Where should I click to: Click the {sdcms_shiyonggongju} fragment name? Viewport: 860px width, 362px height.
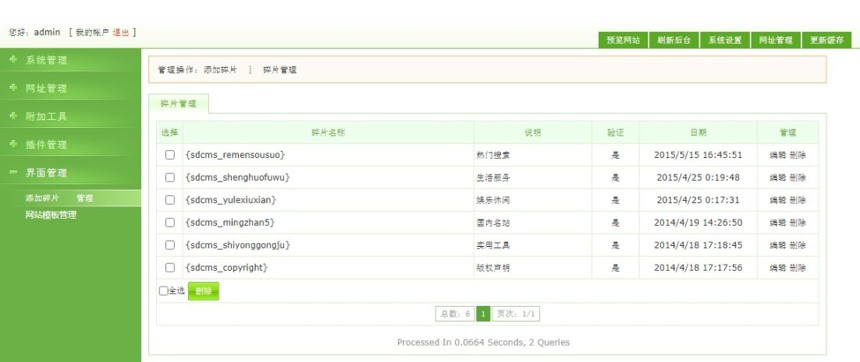pos(238,245)
